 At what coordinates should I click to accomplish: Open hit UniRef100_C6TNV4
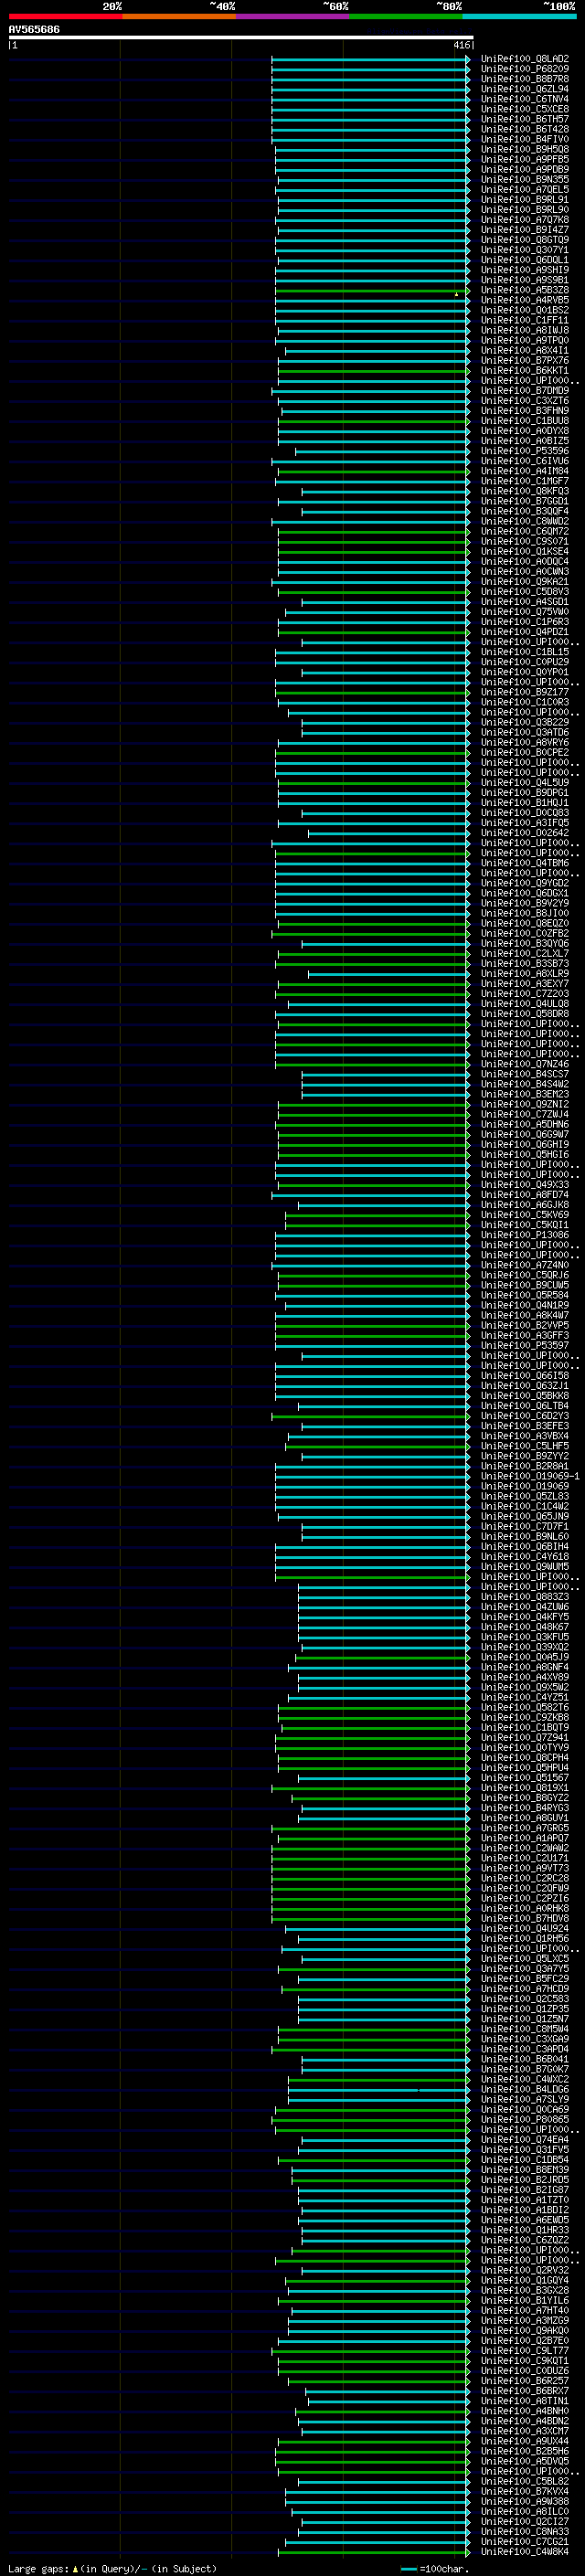[524, 99]
